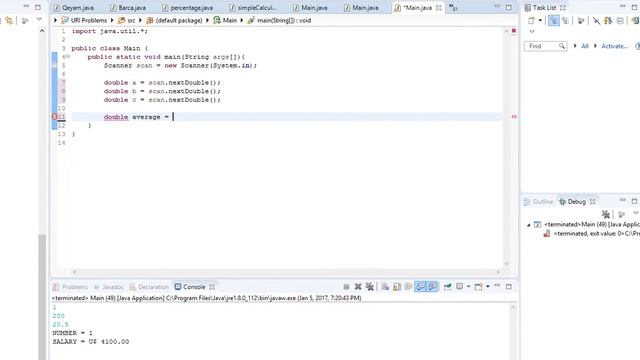
Task: Expand the arrow before URI Problems breadcrumb
Action: point(56,20)
